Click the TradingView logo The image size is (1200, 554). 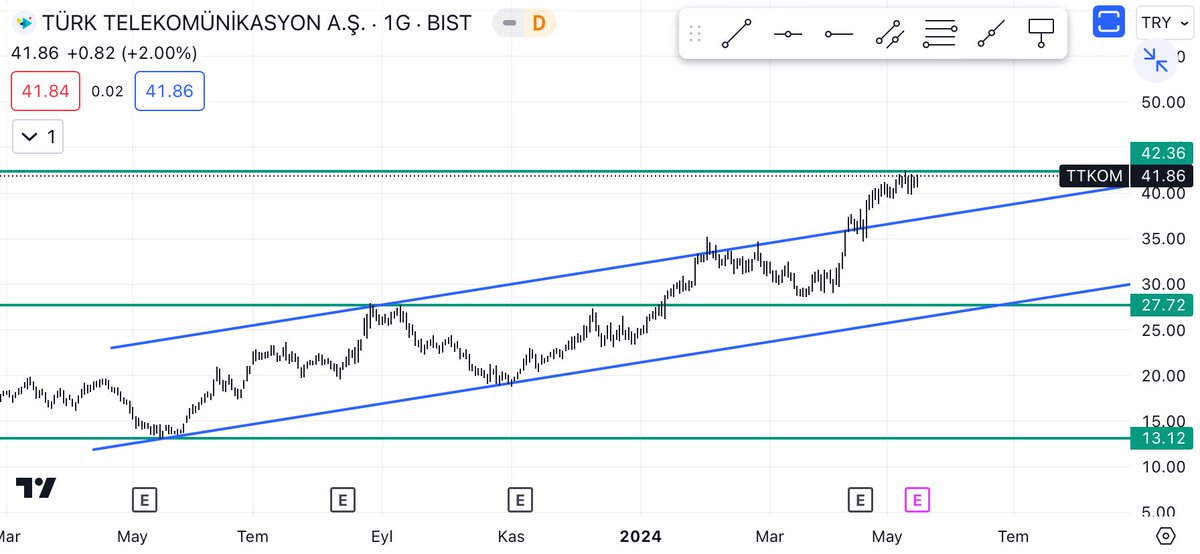(36, 488)
